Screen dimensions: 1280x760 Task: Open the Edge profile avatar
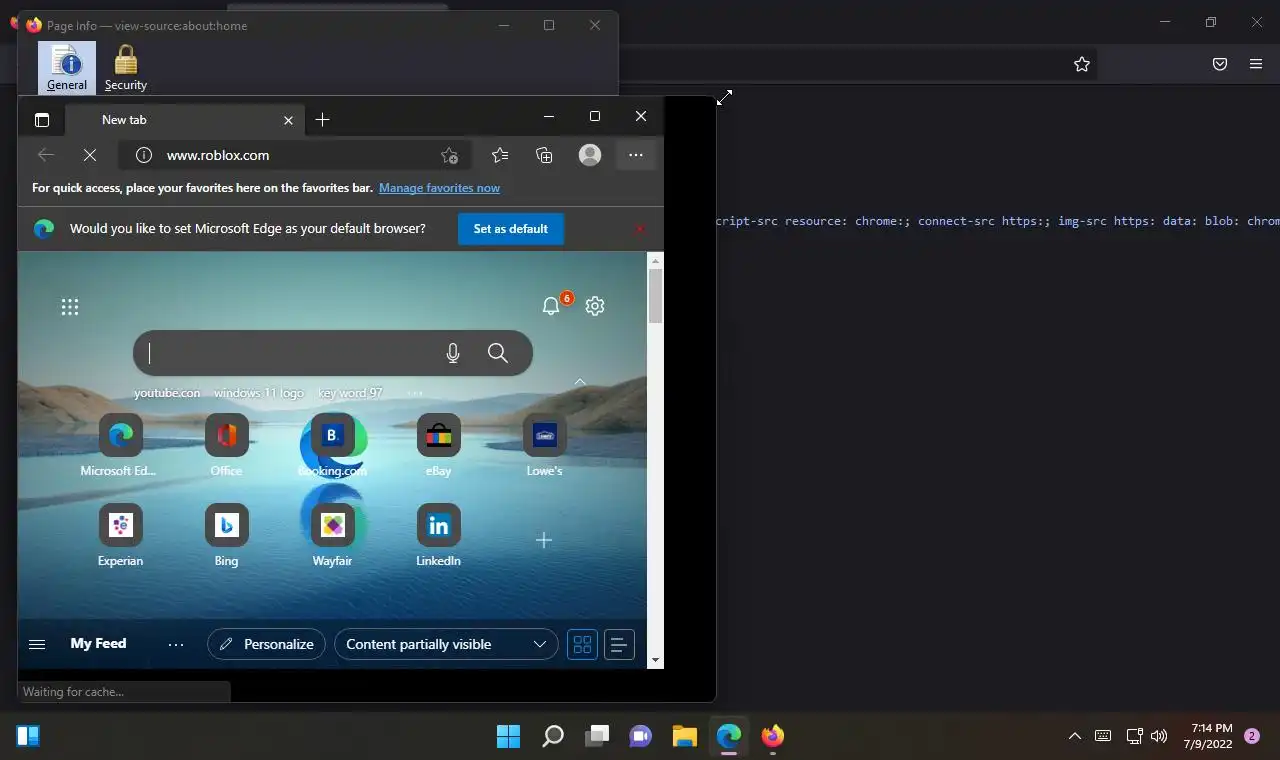(590, 155)
